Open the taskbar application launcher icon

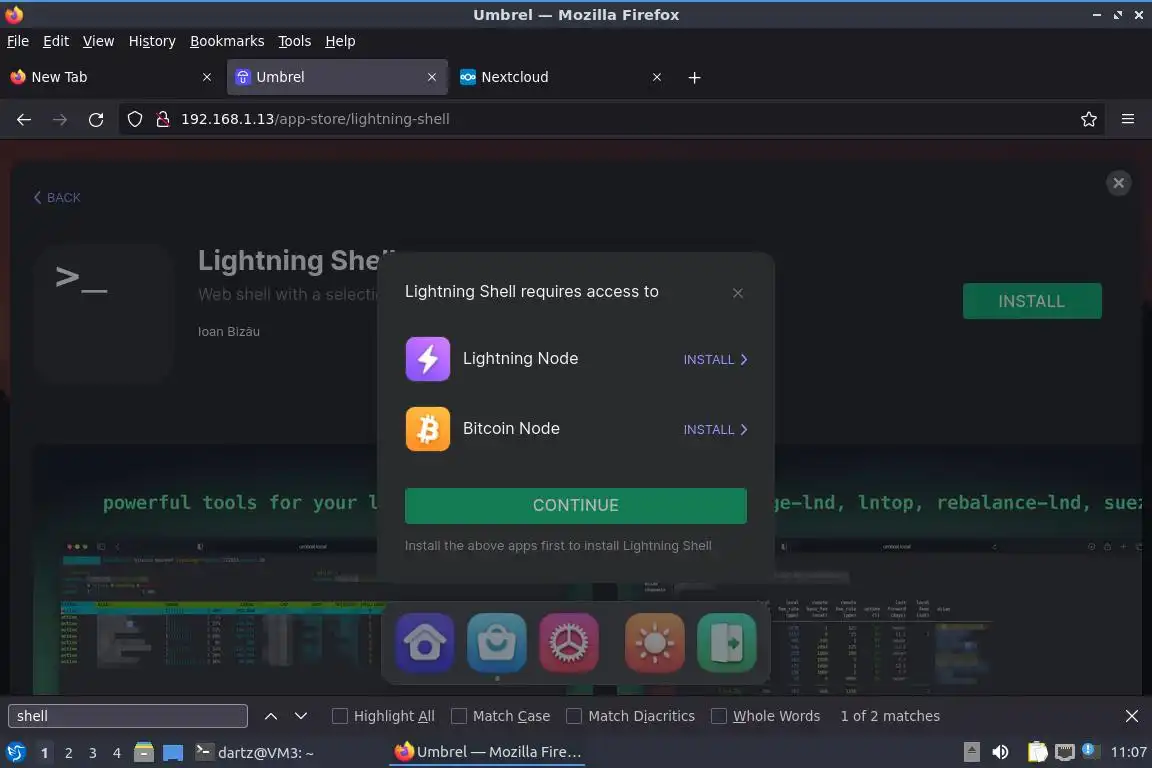(x=15, y=753)
